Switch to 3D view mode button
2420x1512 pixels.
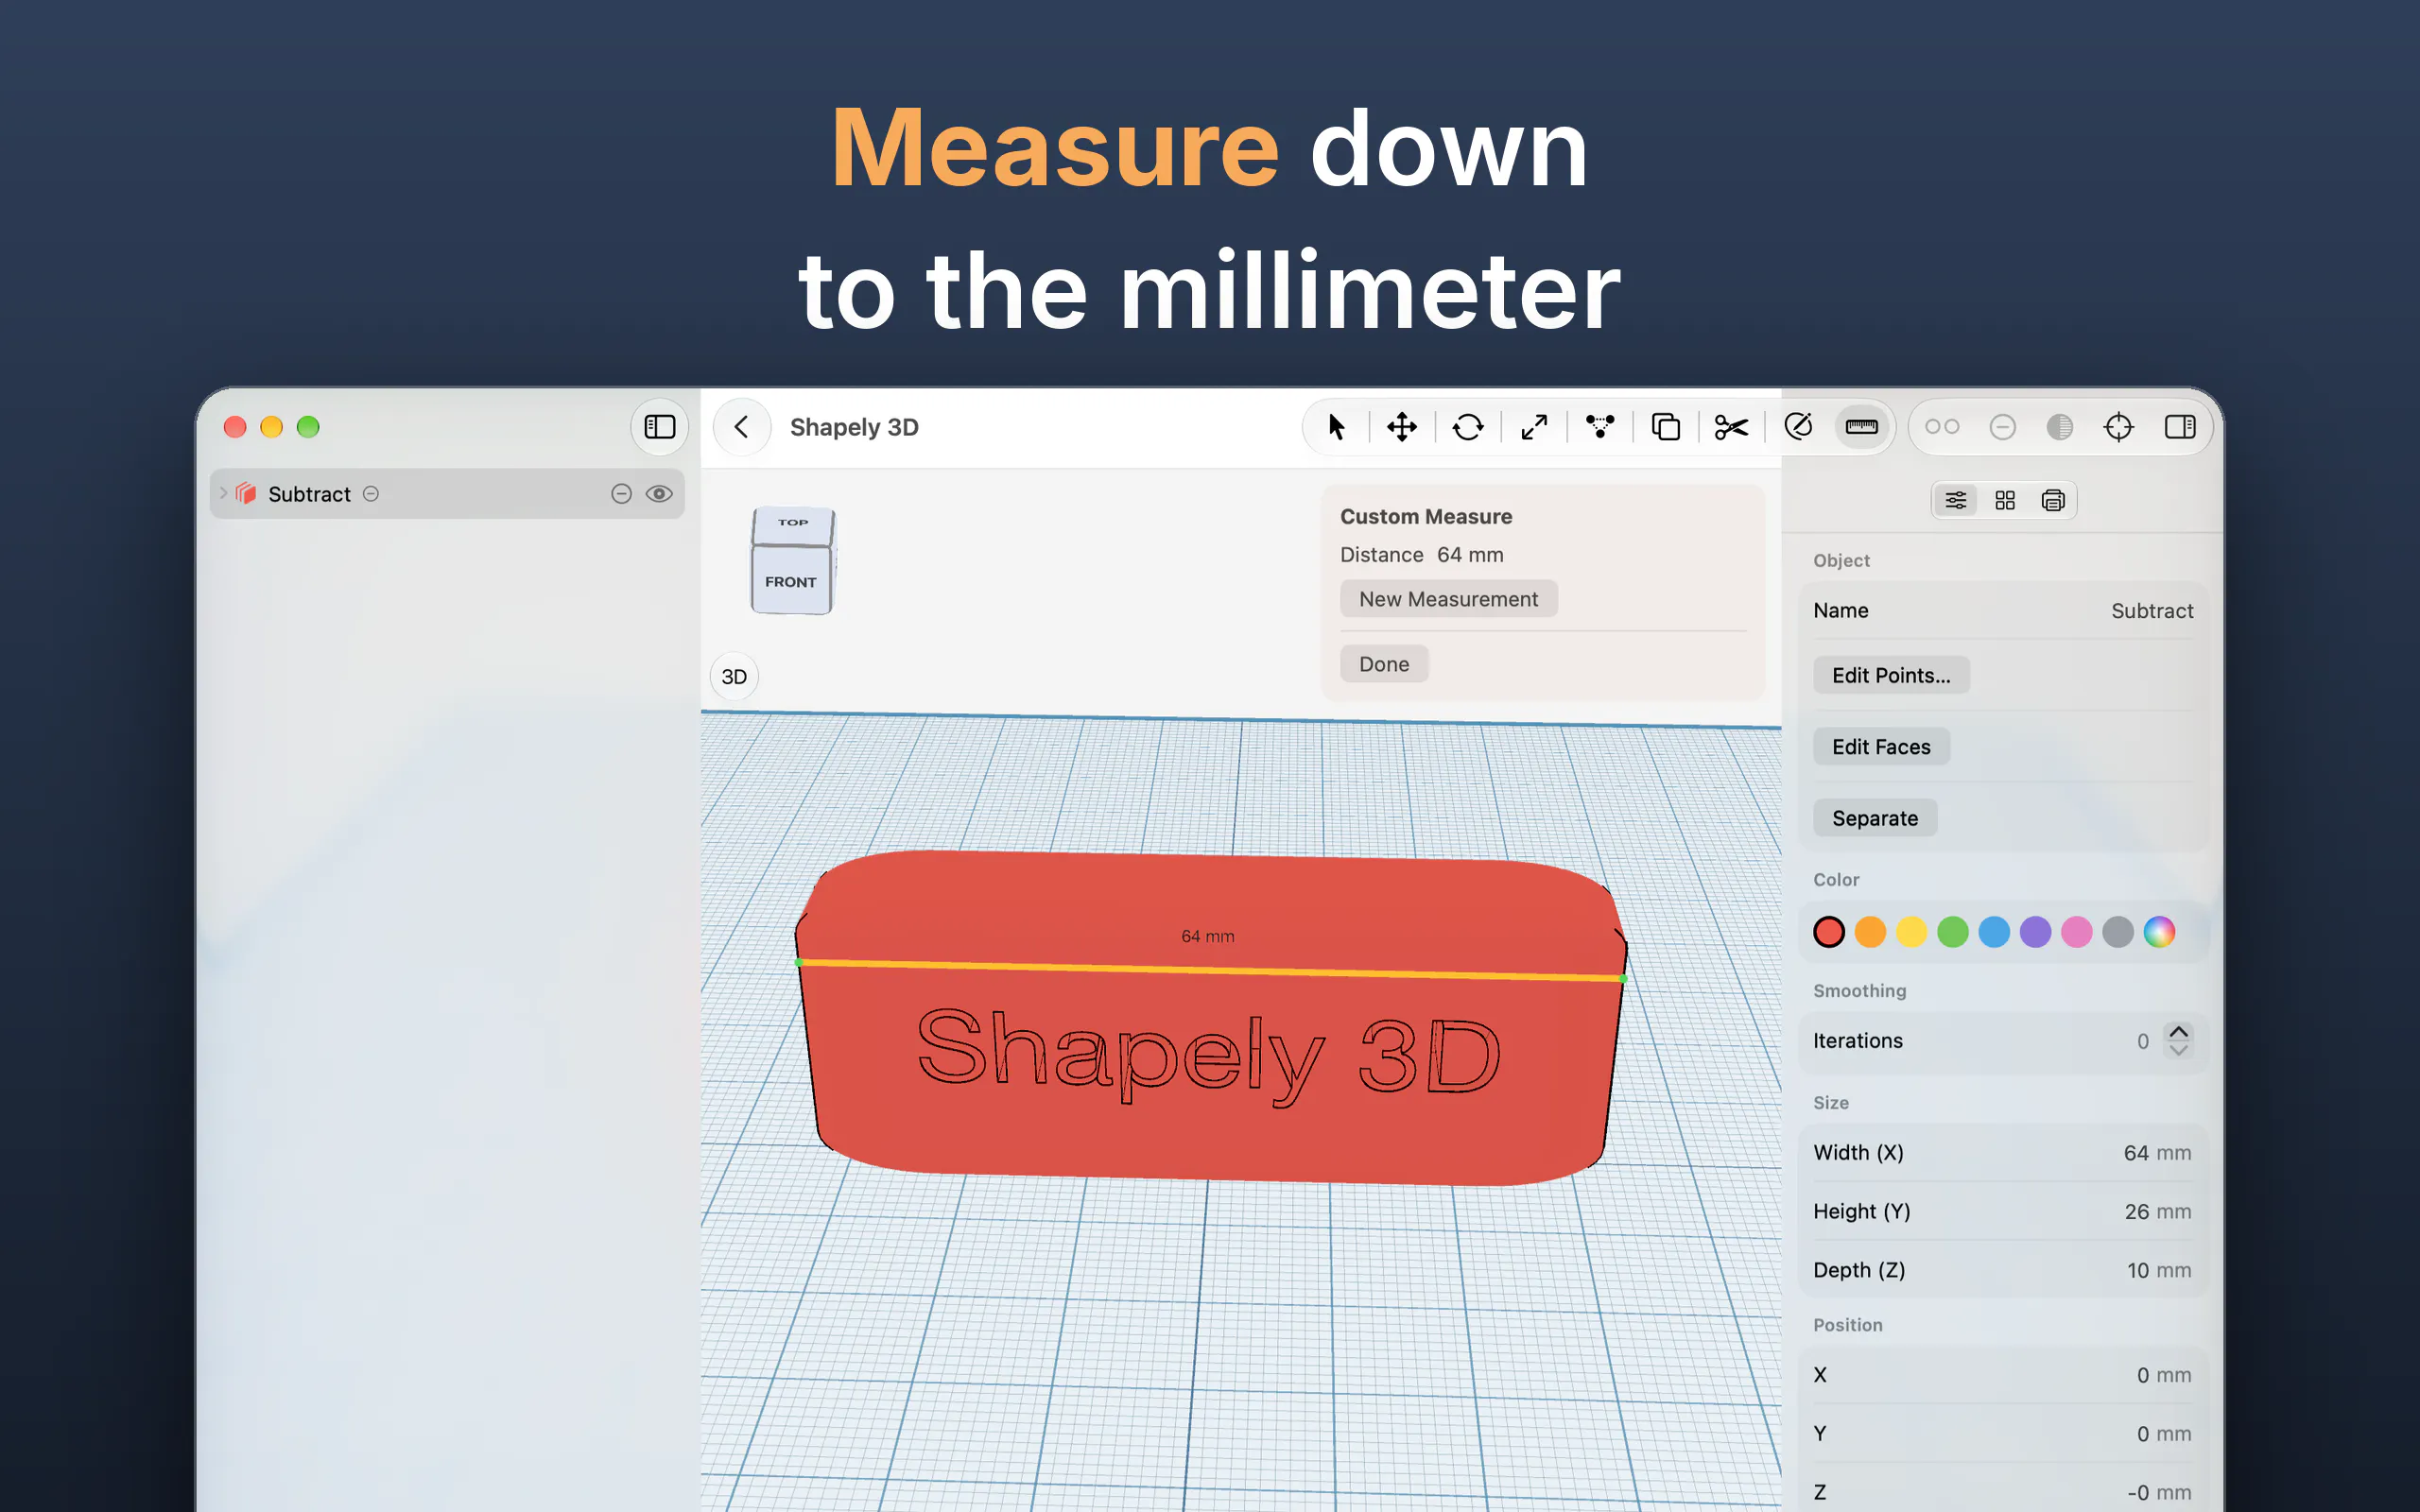pos(734,677)
